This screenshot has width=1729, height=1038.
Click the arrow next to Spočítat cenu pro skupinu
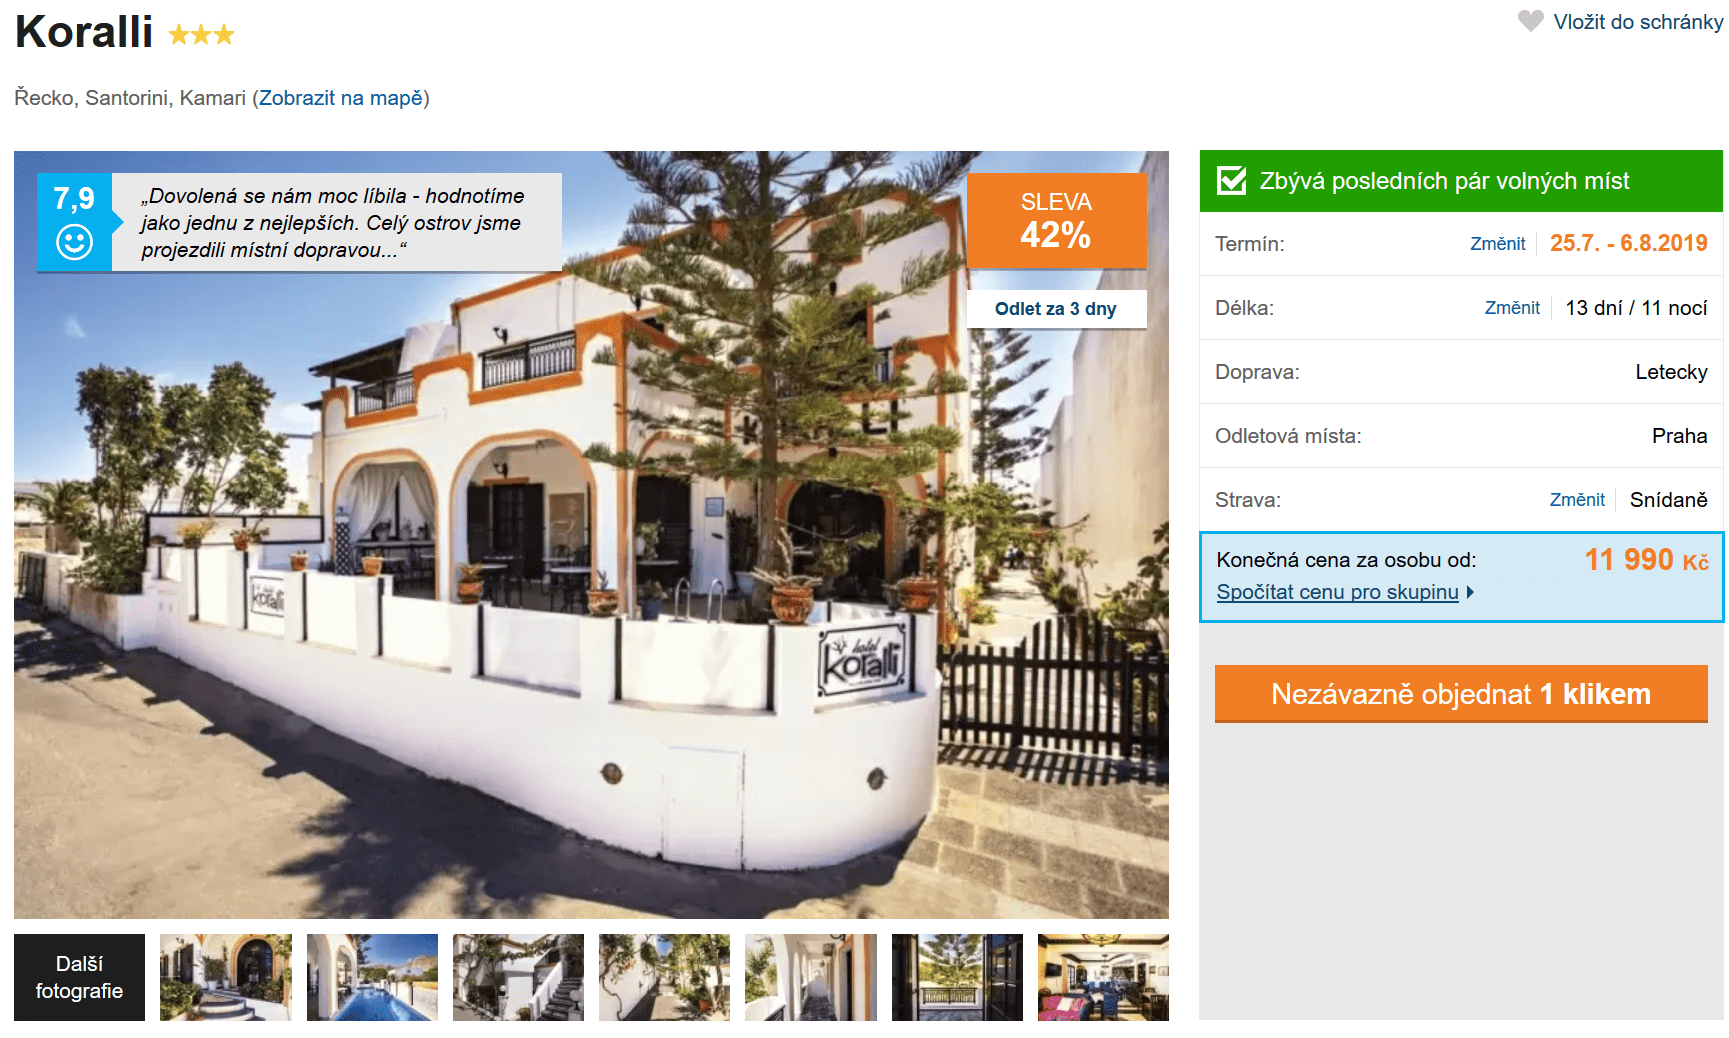(1470, 592)
